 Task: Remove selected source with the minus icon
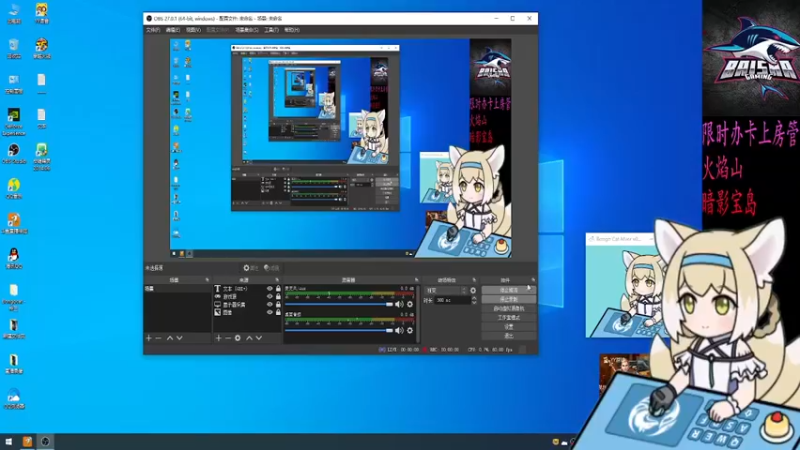tap(228, 338)
